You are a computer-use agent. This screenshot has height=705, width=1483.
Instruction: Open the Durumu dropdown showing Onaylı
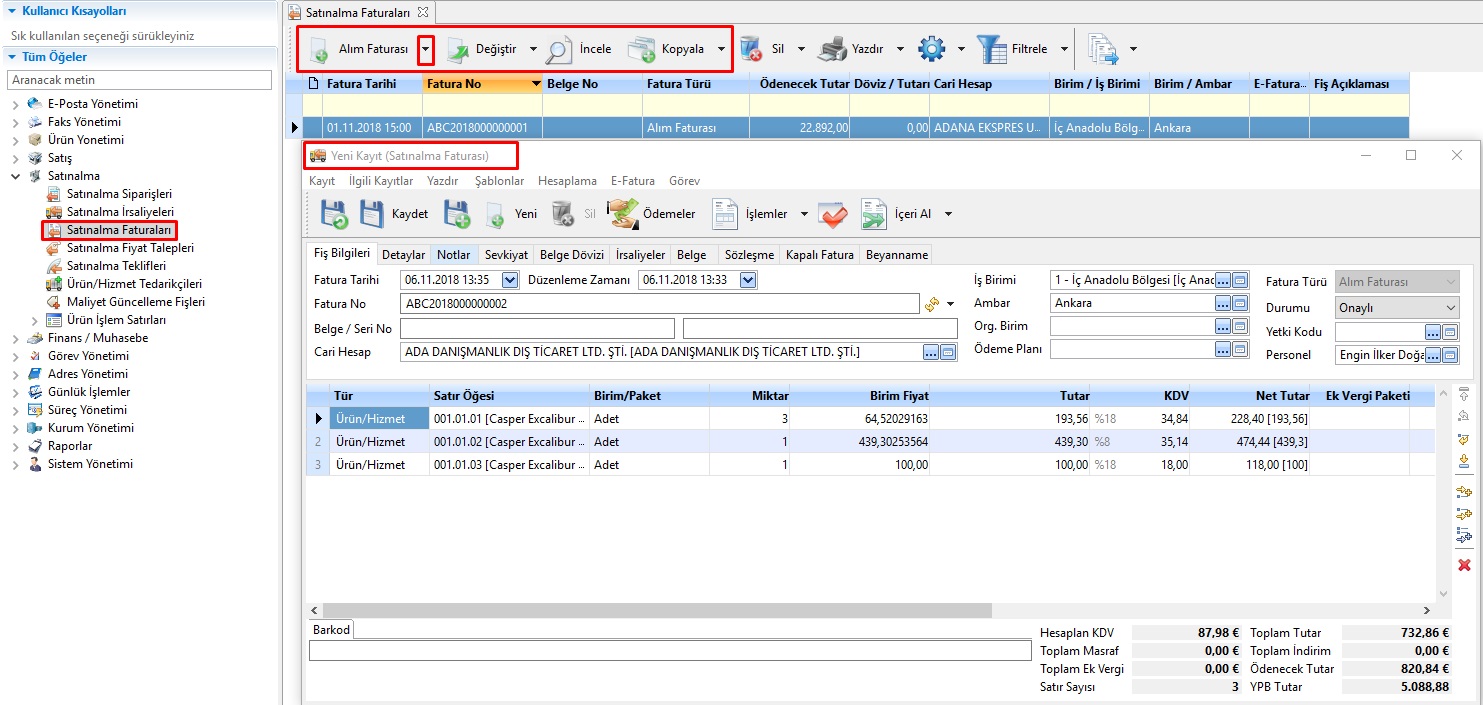point(1397,308)
